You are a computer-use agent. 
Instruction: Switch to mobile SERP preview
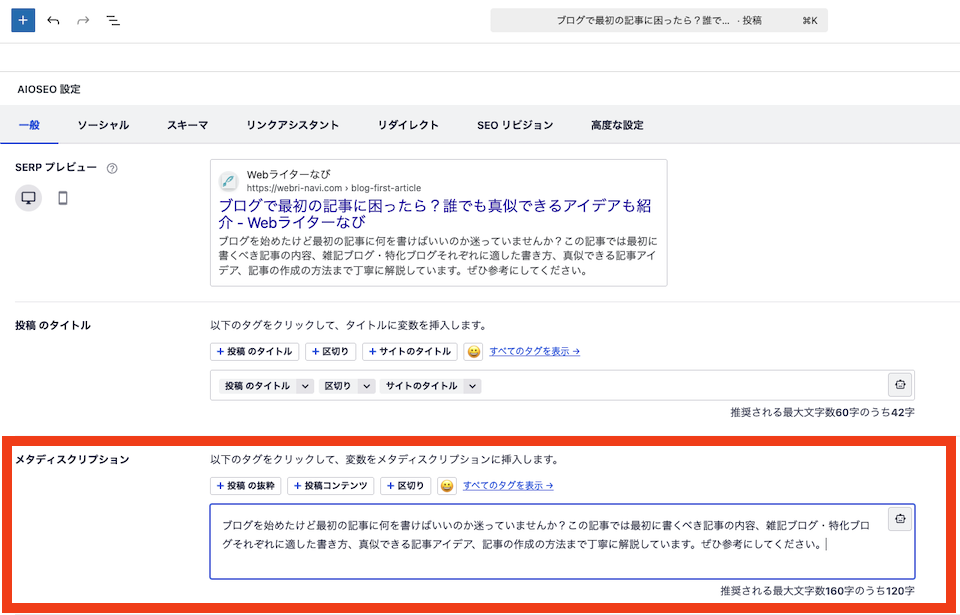(x=62, y=198)
